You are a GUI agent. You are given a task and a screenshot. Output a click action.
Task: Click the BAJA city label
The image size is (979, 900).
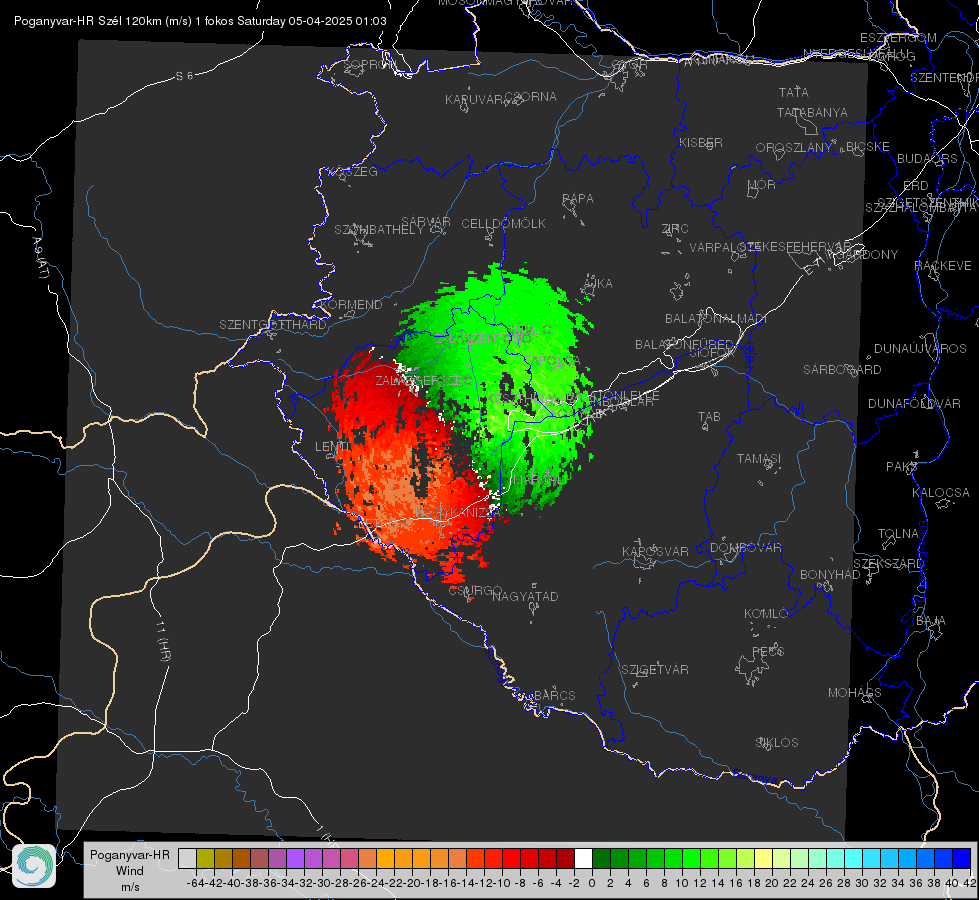pos(931,620)
